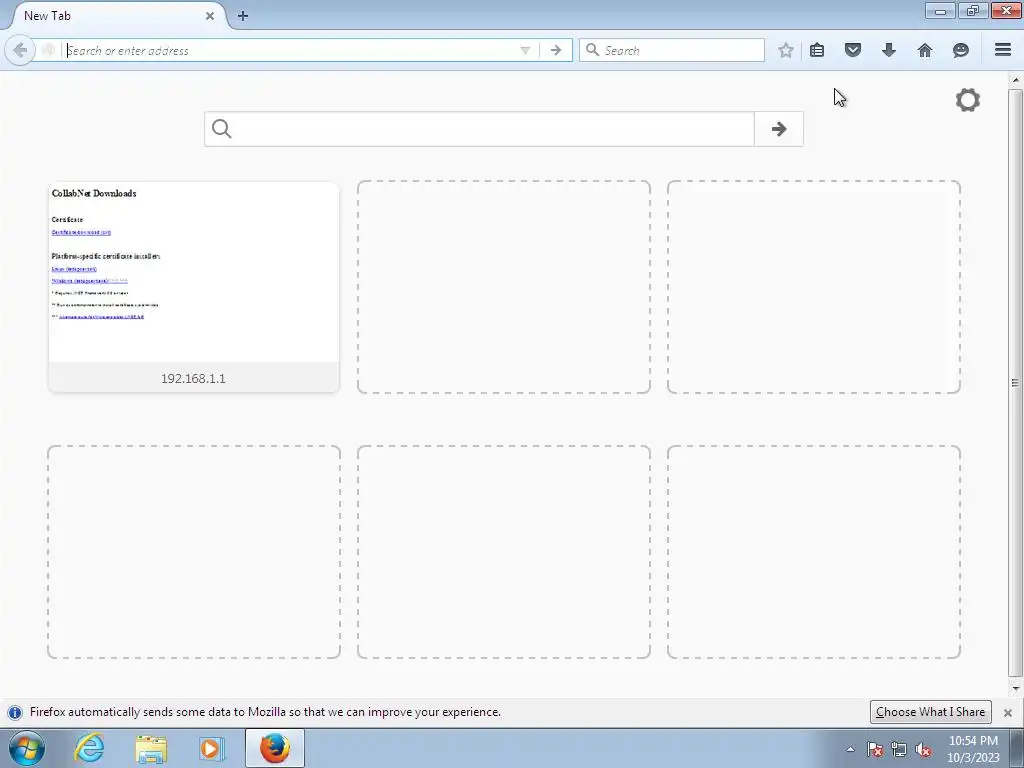Show hidden tray icons arrow
1024x768 pixels.
coord(850,749)
